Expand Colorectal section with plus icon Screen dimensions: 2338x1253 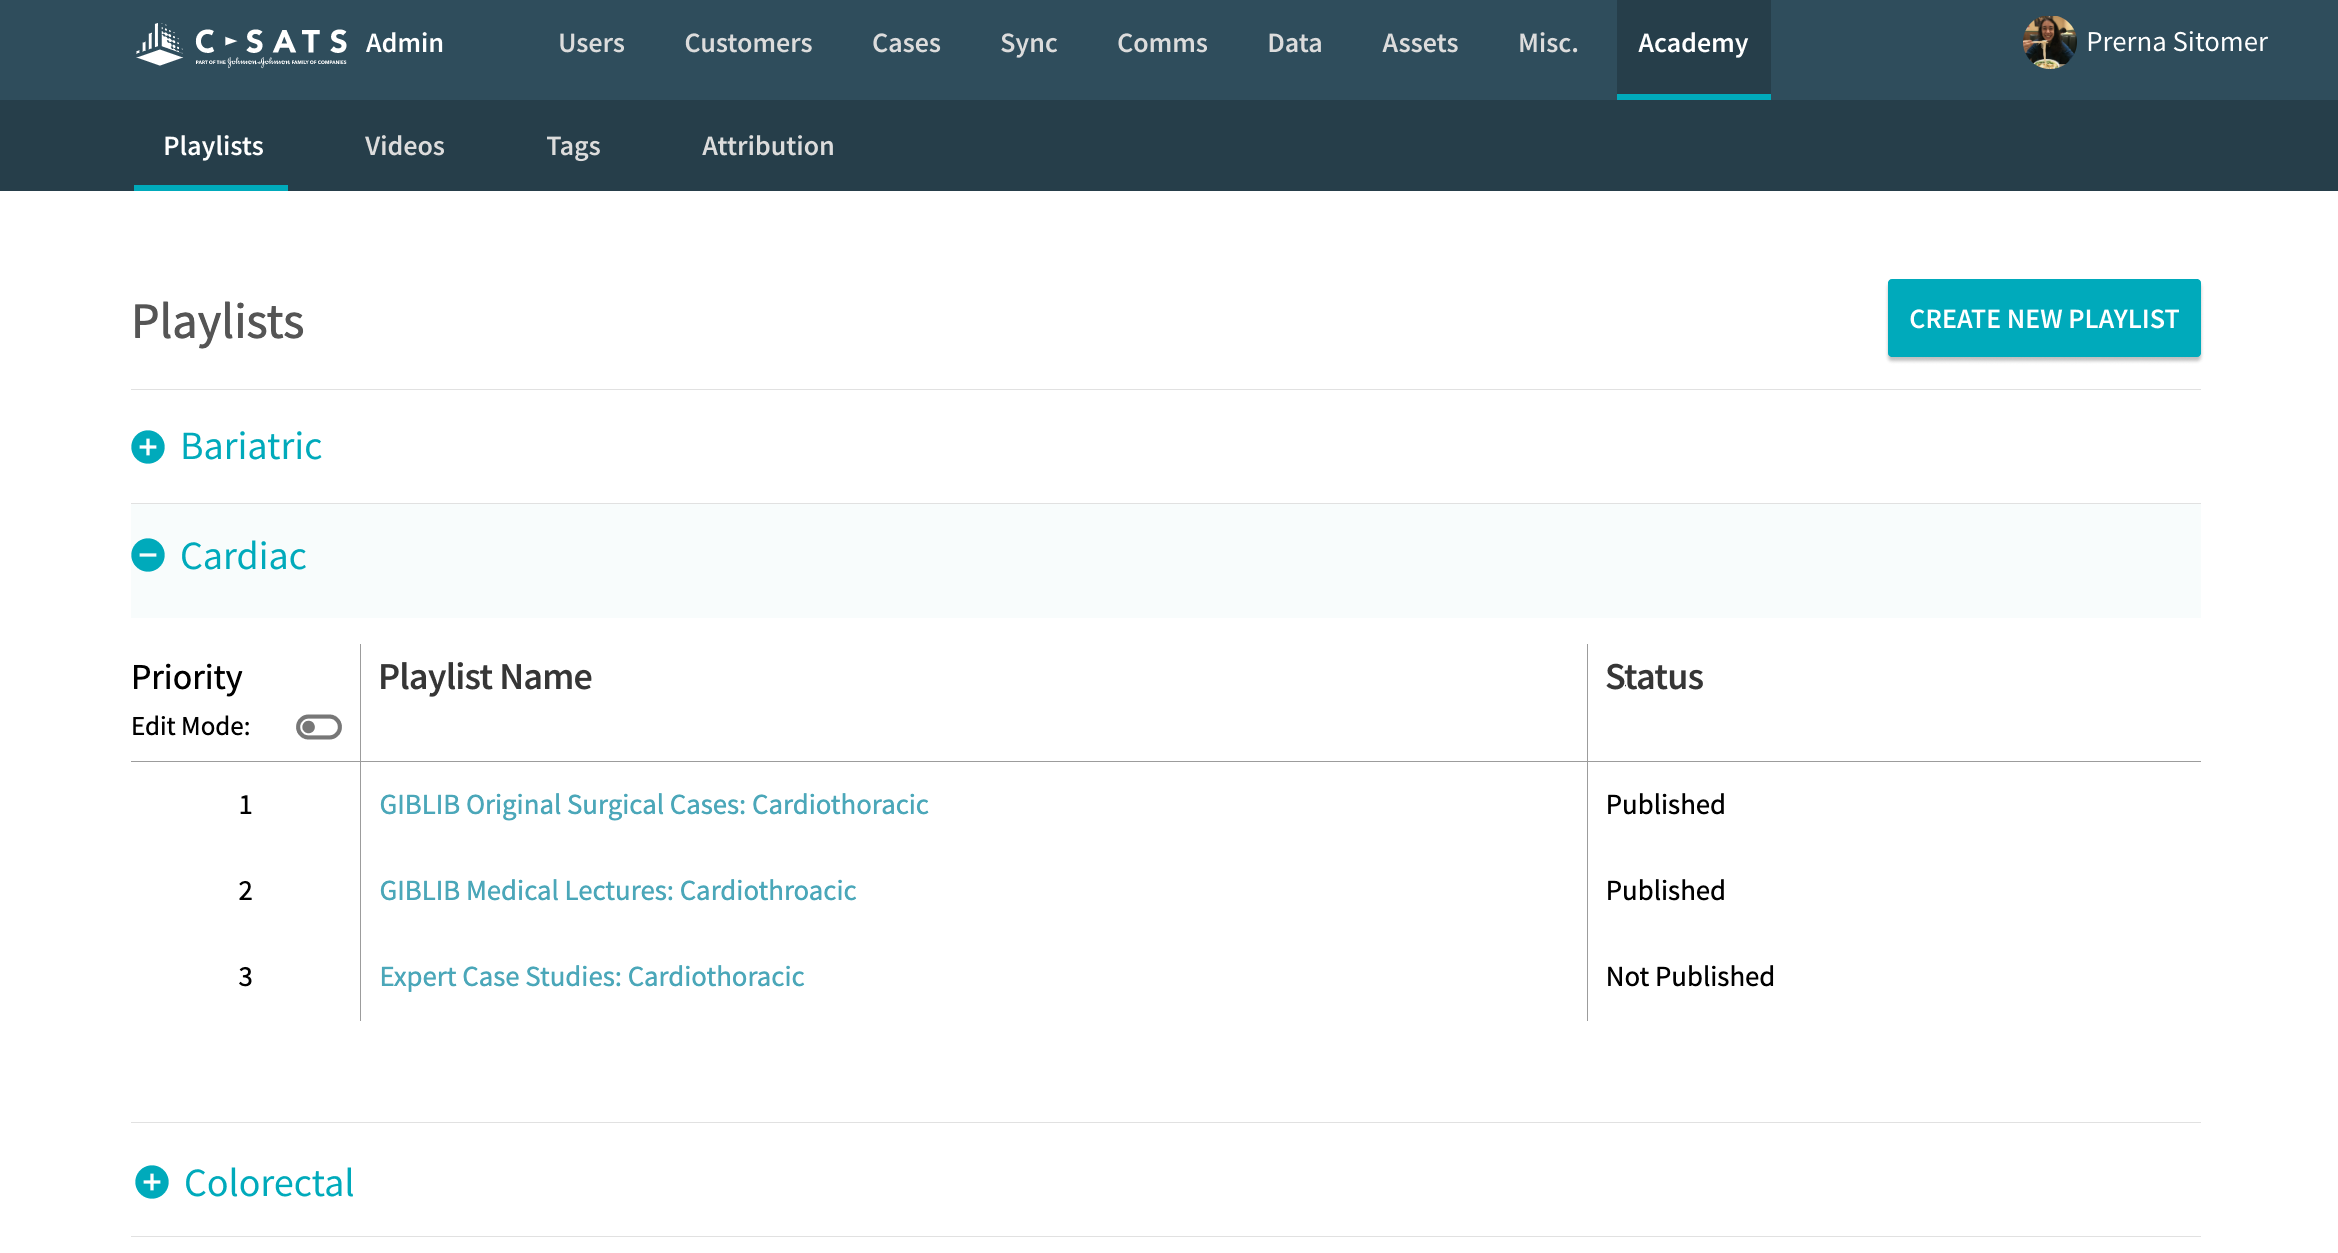152,1182
